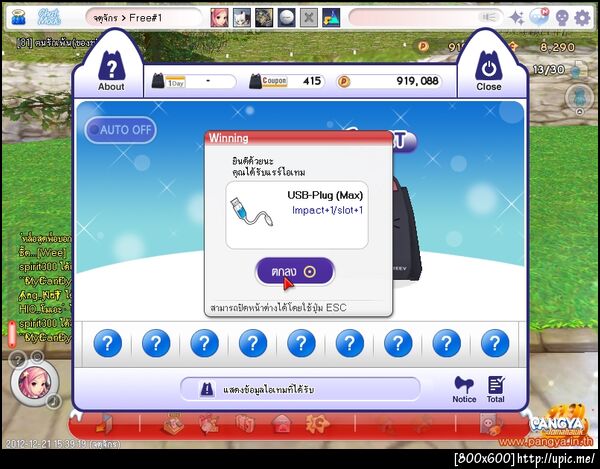Click the blue angel icon in top bar
600x469 pixels.
(x=18, y=17)
